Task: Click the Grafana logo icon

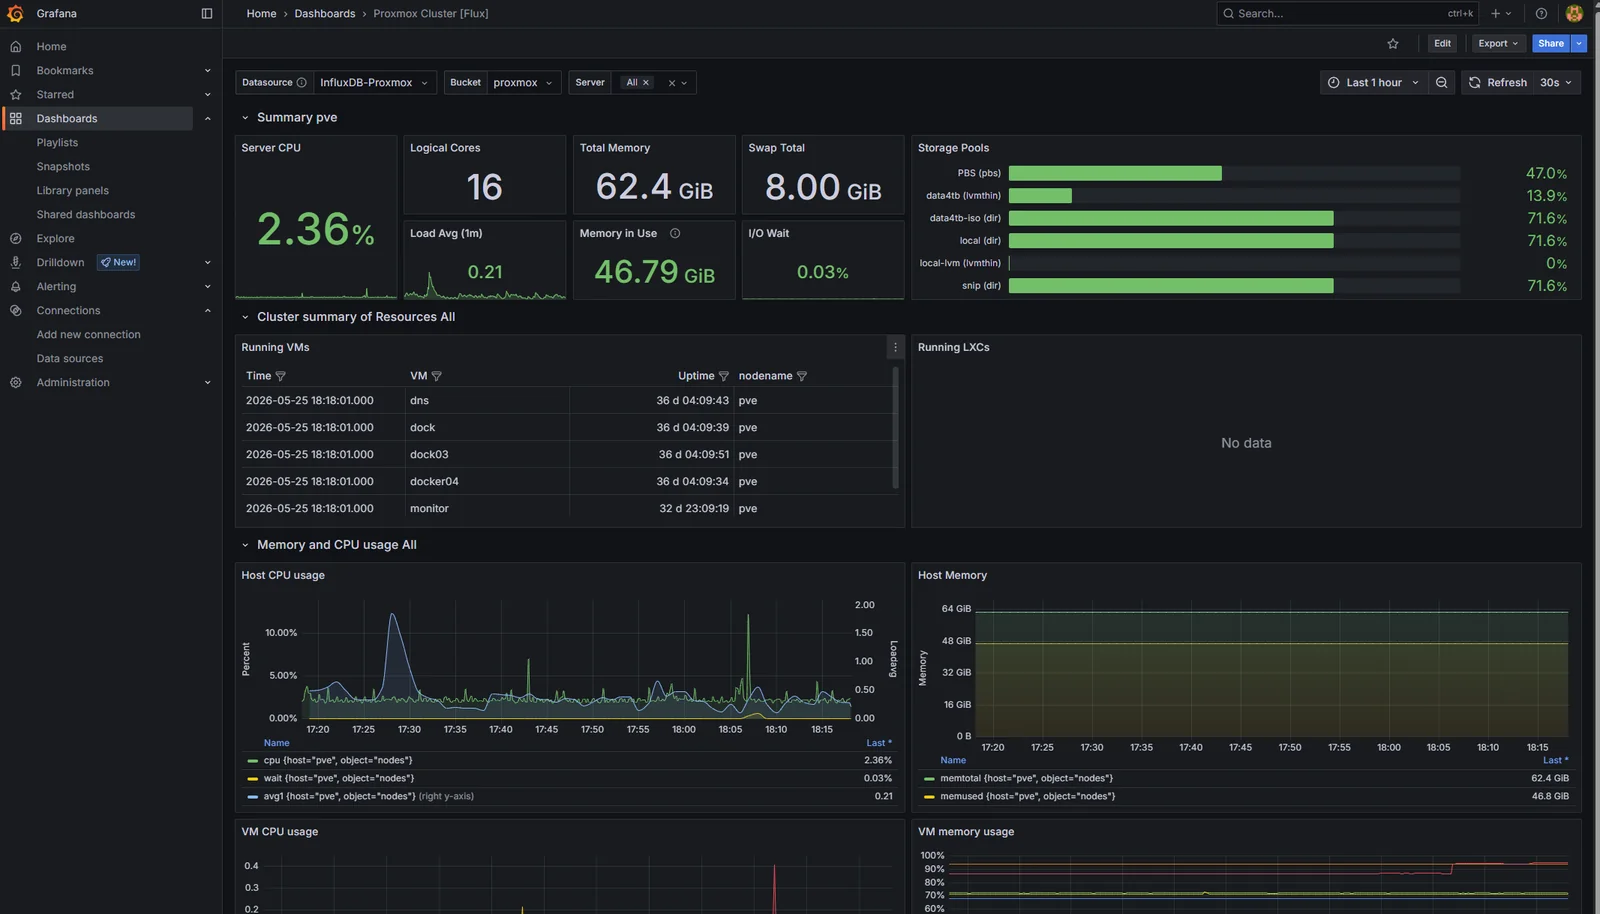Action: click(15, 14)
